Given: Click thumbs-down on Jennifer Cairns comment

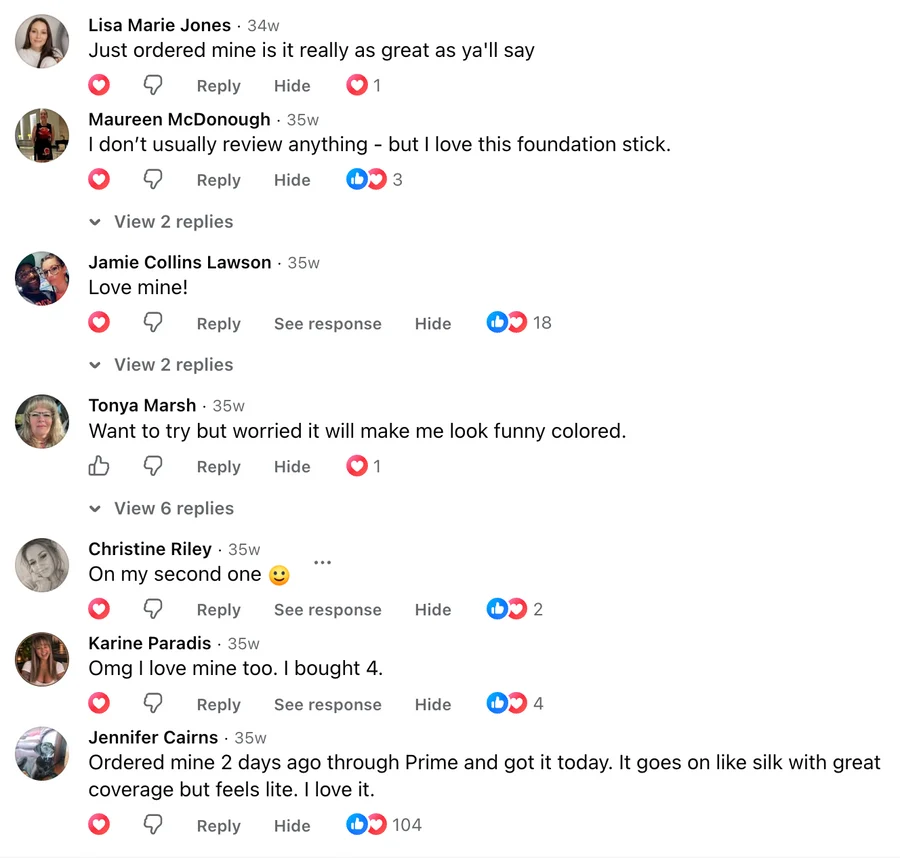Looking at the screenshot, I should [153, 825].
